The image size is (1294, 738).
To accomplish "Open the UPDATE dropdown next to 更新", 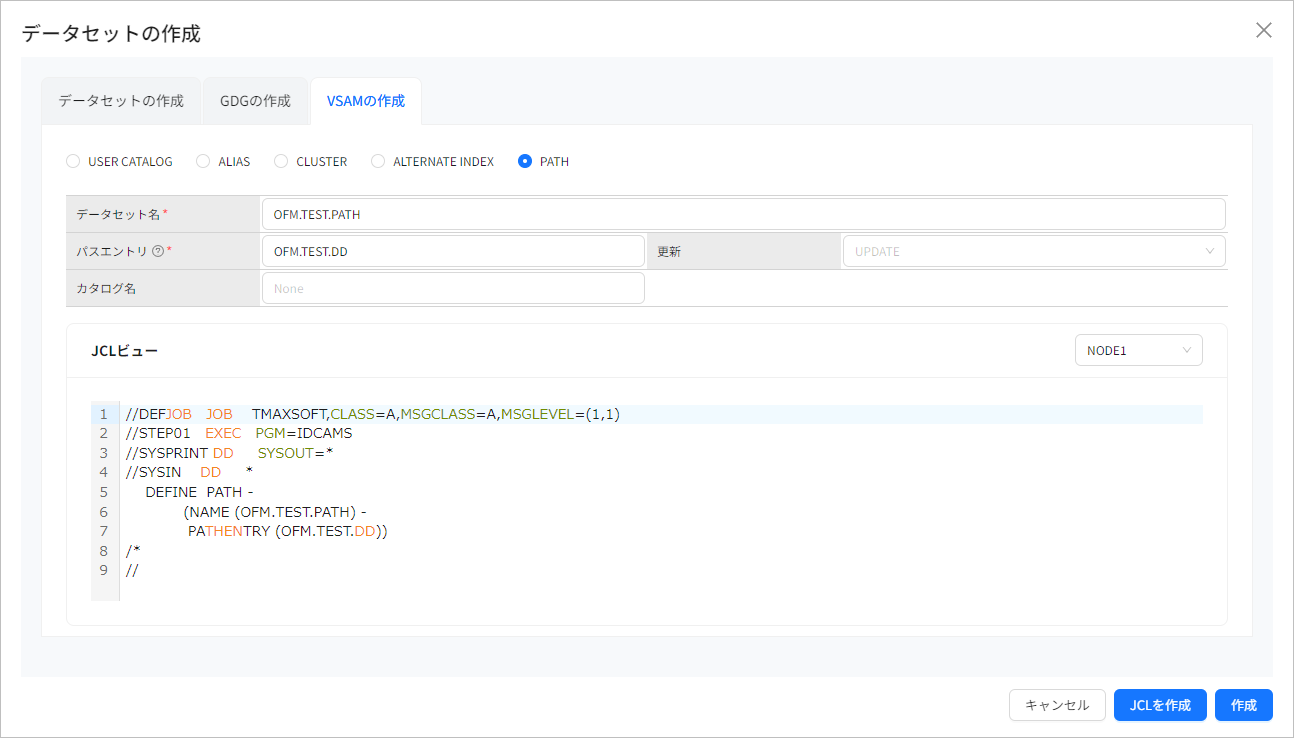I will point(1034,250).
